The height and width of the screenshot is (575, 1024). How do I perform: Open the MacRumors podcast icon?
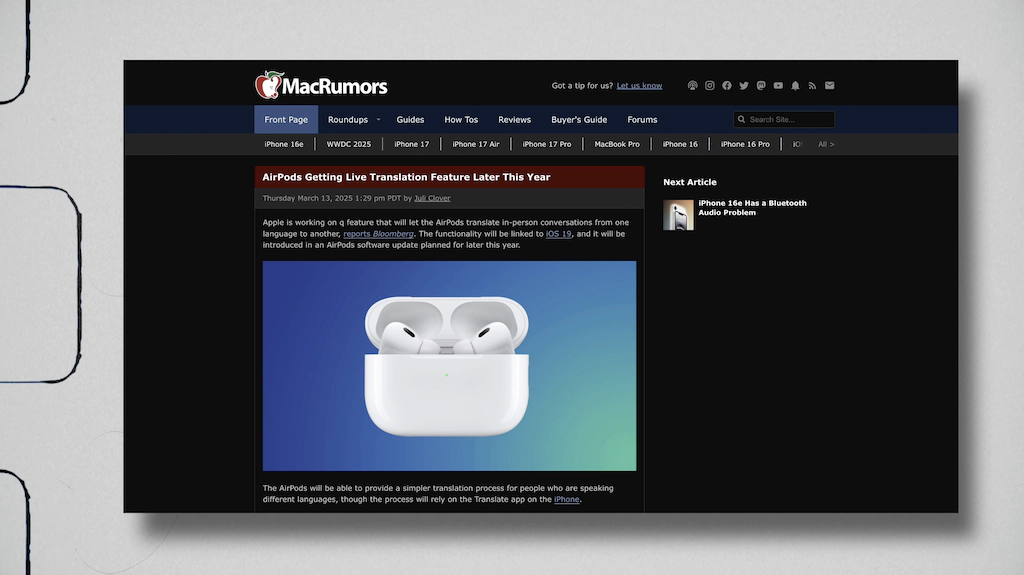click(692, 86)
